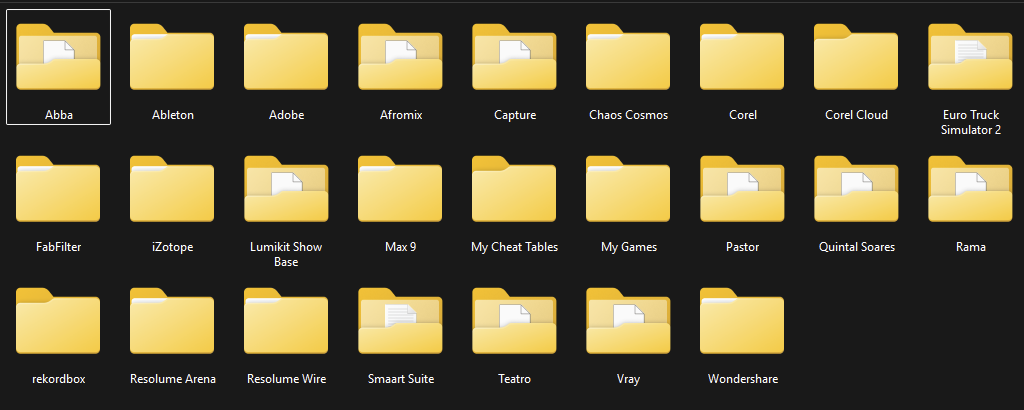Select the Abba folder icon
The width and height of the screenshot is (1024, 410).
[58, 57]
